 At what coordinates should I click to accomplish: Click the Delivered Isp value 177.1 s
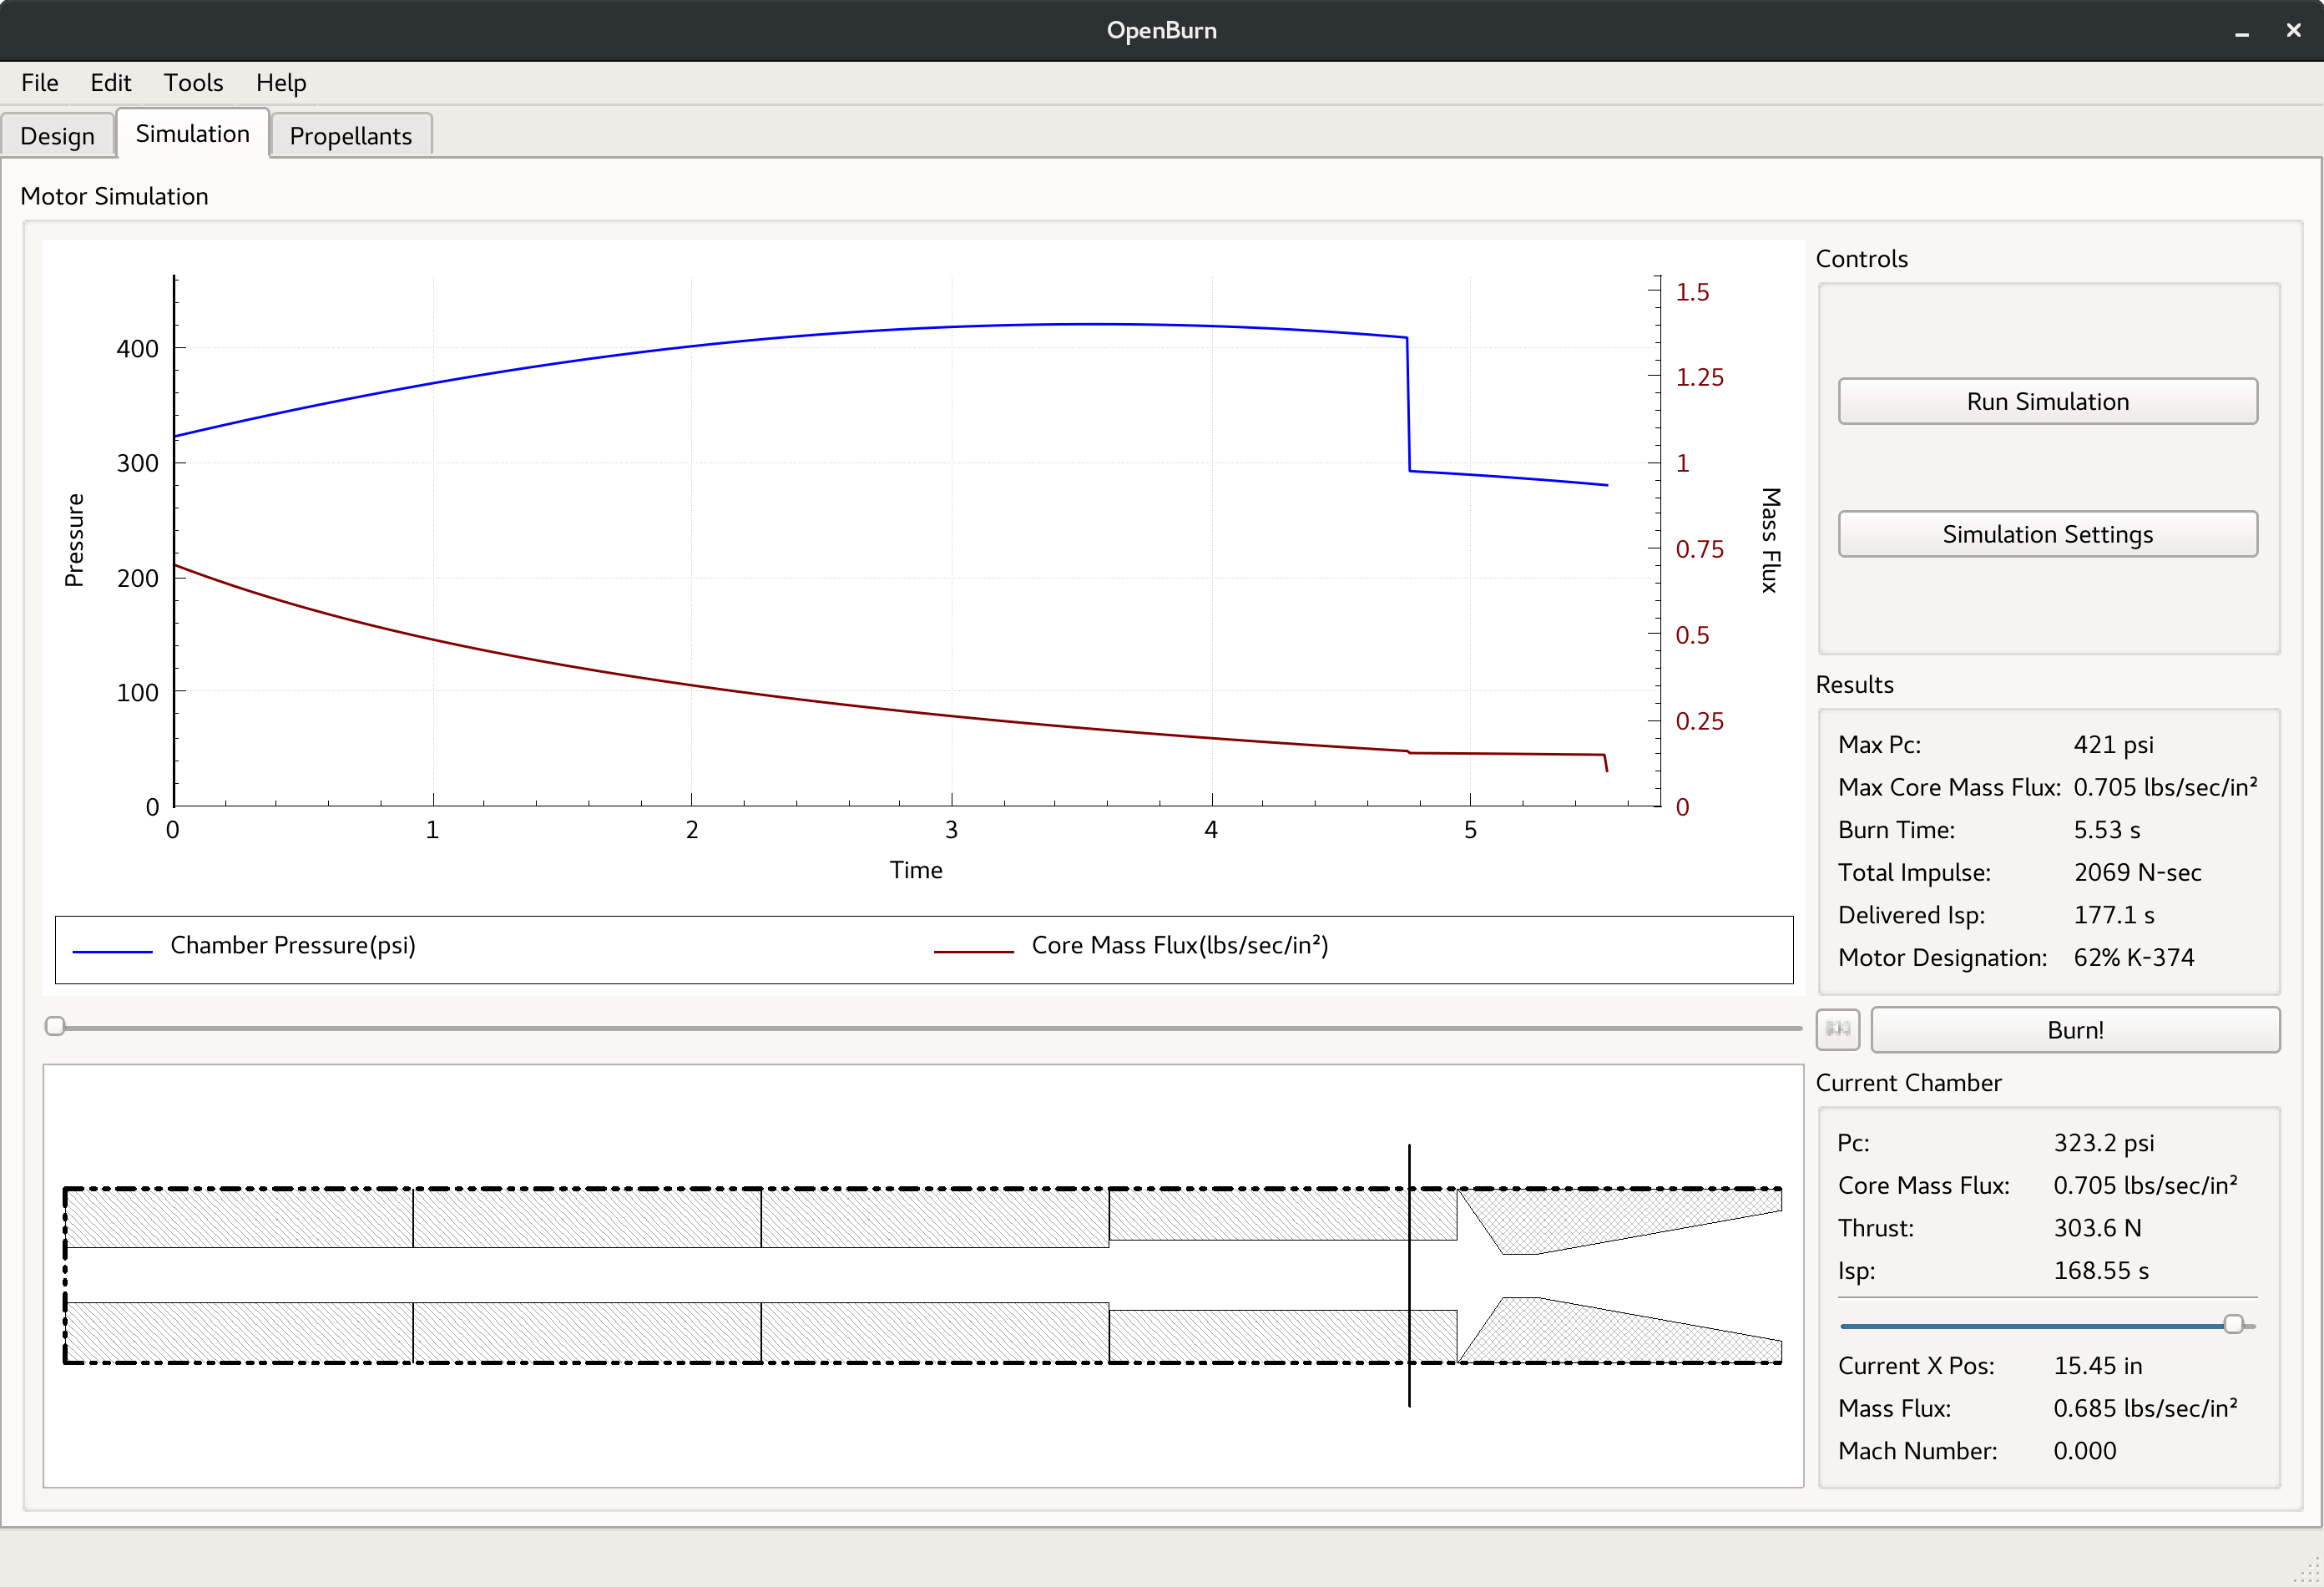(2113, 915)
